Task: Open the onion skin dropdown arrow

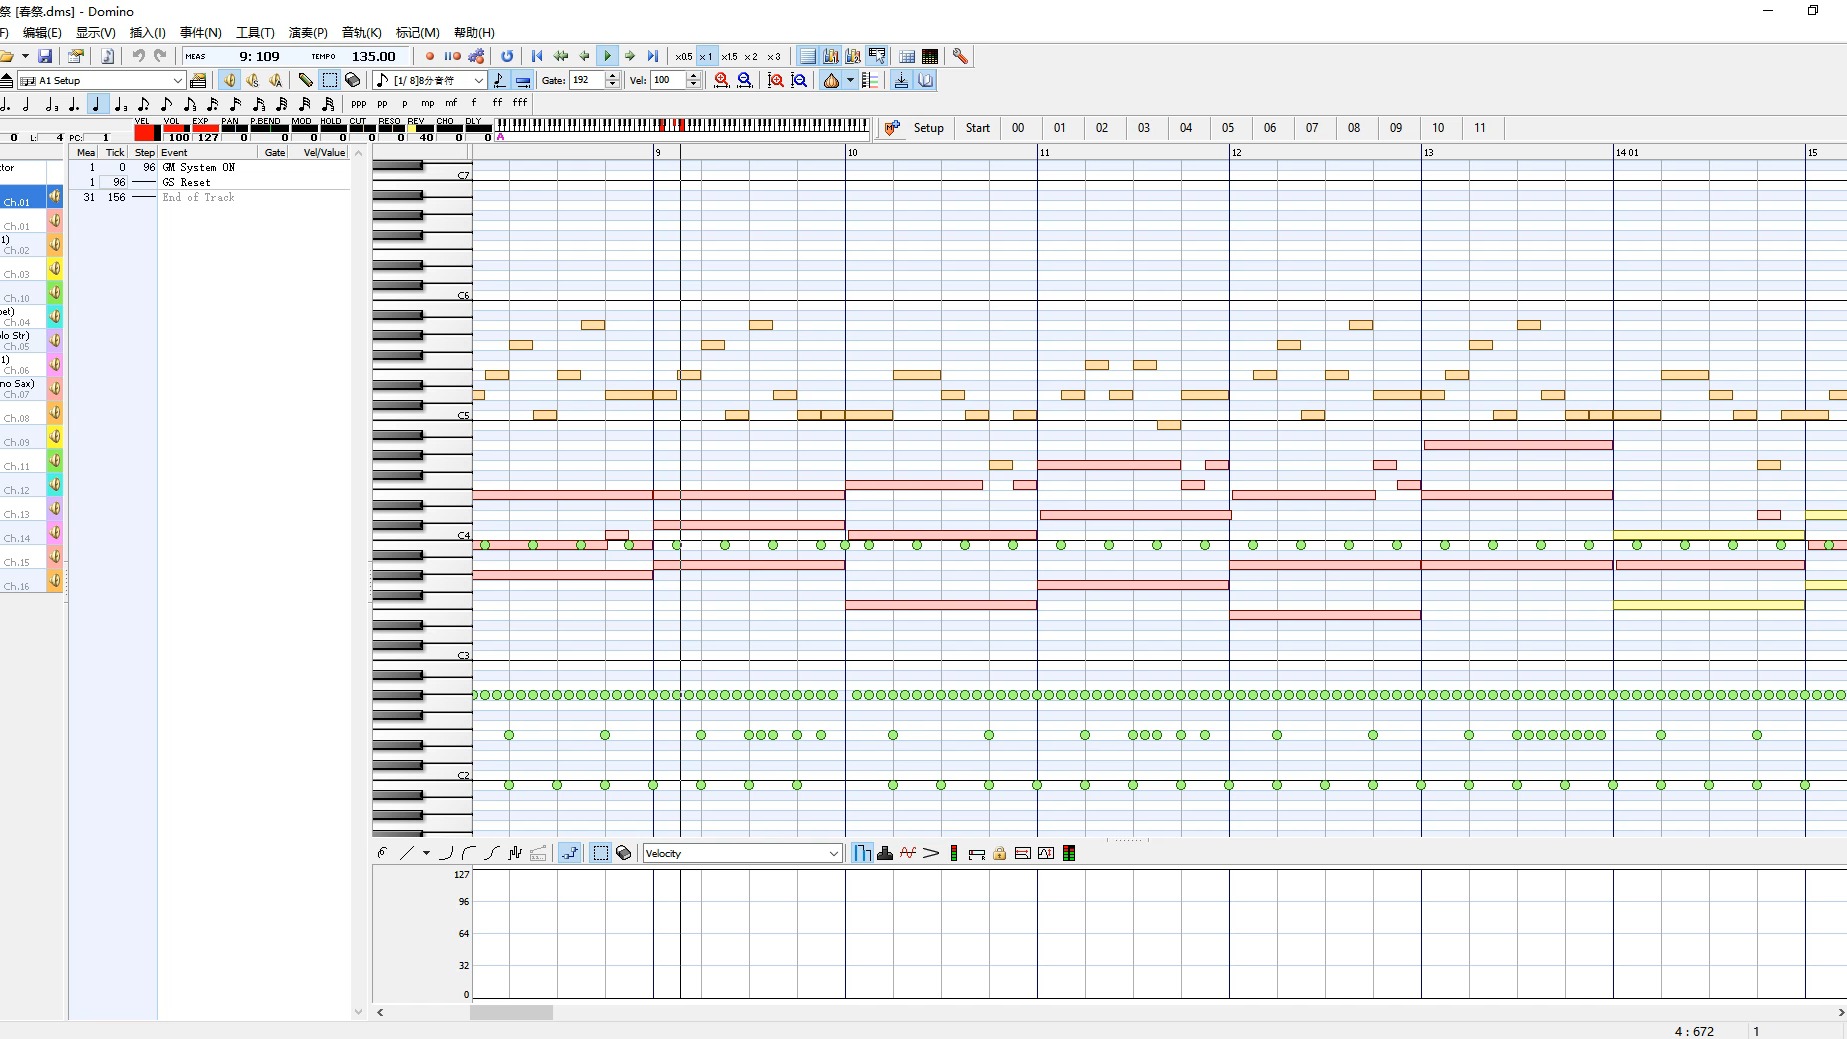Action: (x=850, y=81)
